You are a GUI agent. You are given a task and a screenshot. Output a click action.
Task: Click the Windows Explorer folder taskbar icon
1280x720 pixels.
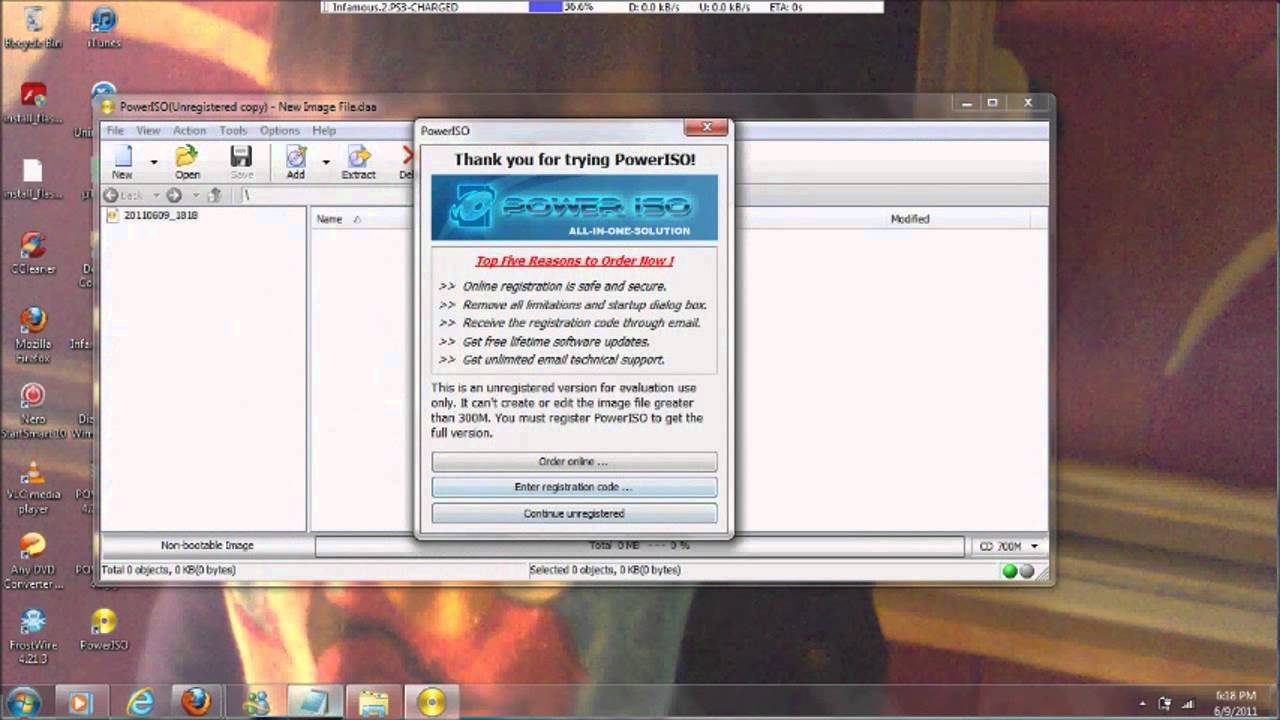(x=373, y=703)
